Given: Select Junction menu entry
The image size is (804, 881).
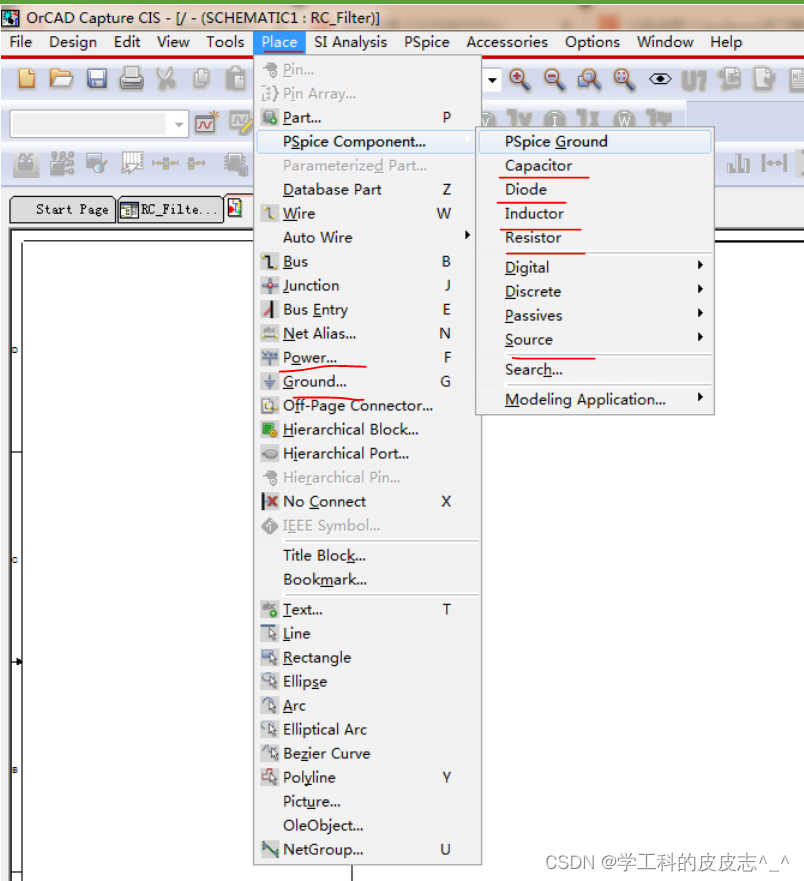Looking at the screenshot, I should [368, 285].
